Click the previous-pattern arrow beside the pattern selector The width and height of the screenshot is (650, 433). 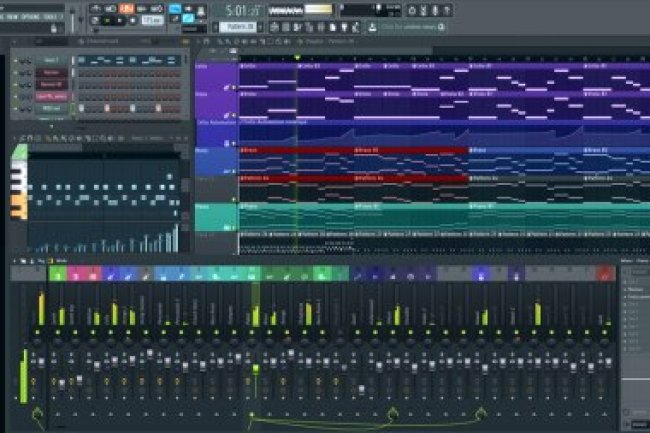215,27
